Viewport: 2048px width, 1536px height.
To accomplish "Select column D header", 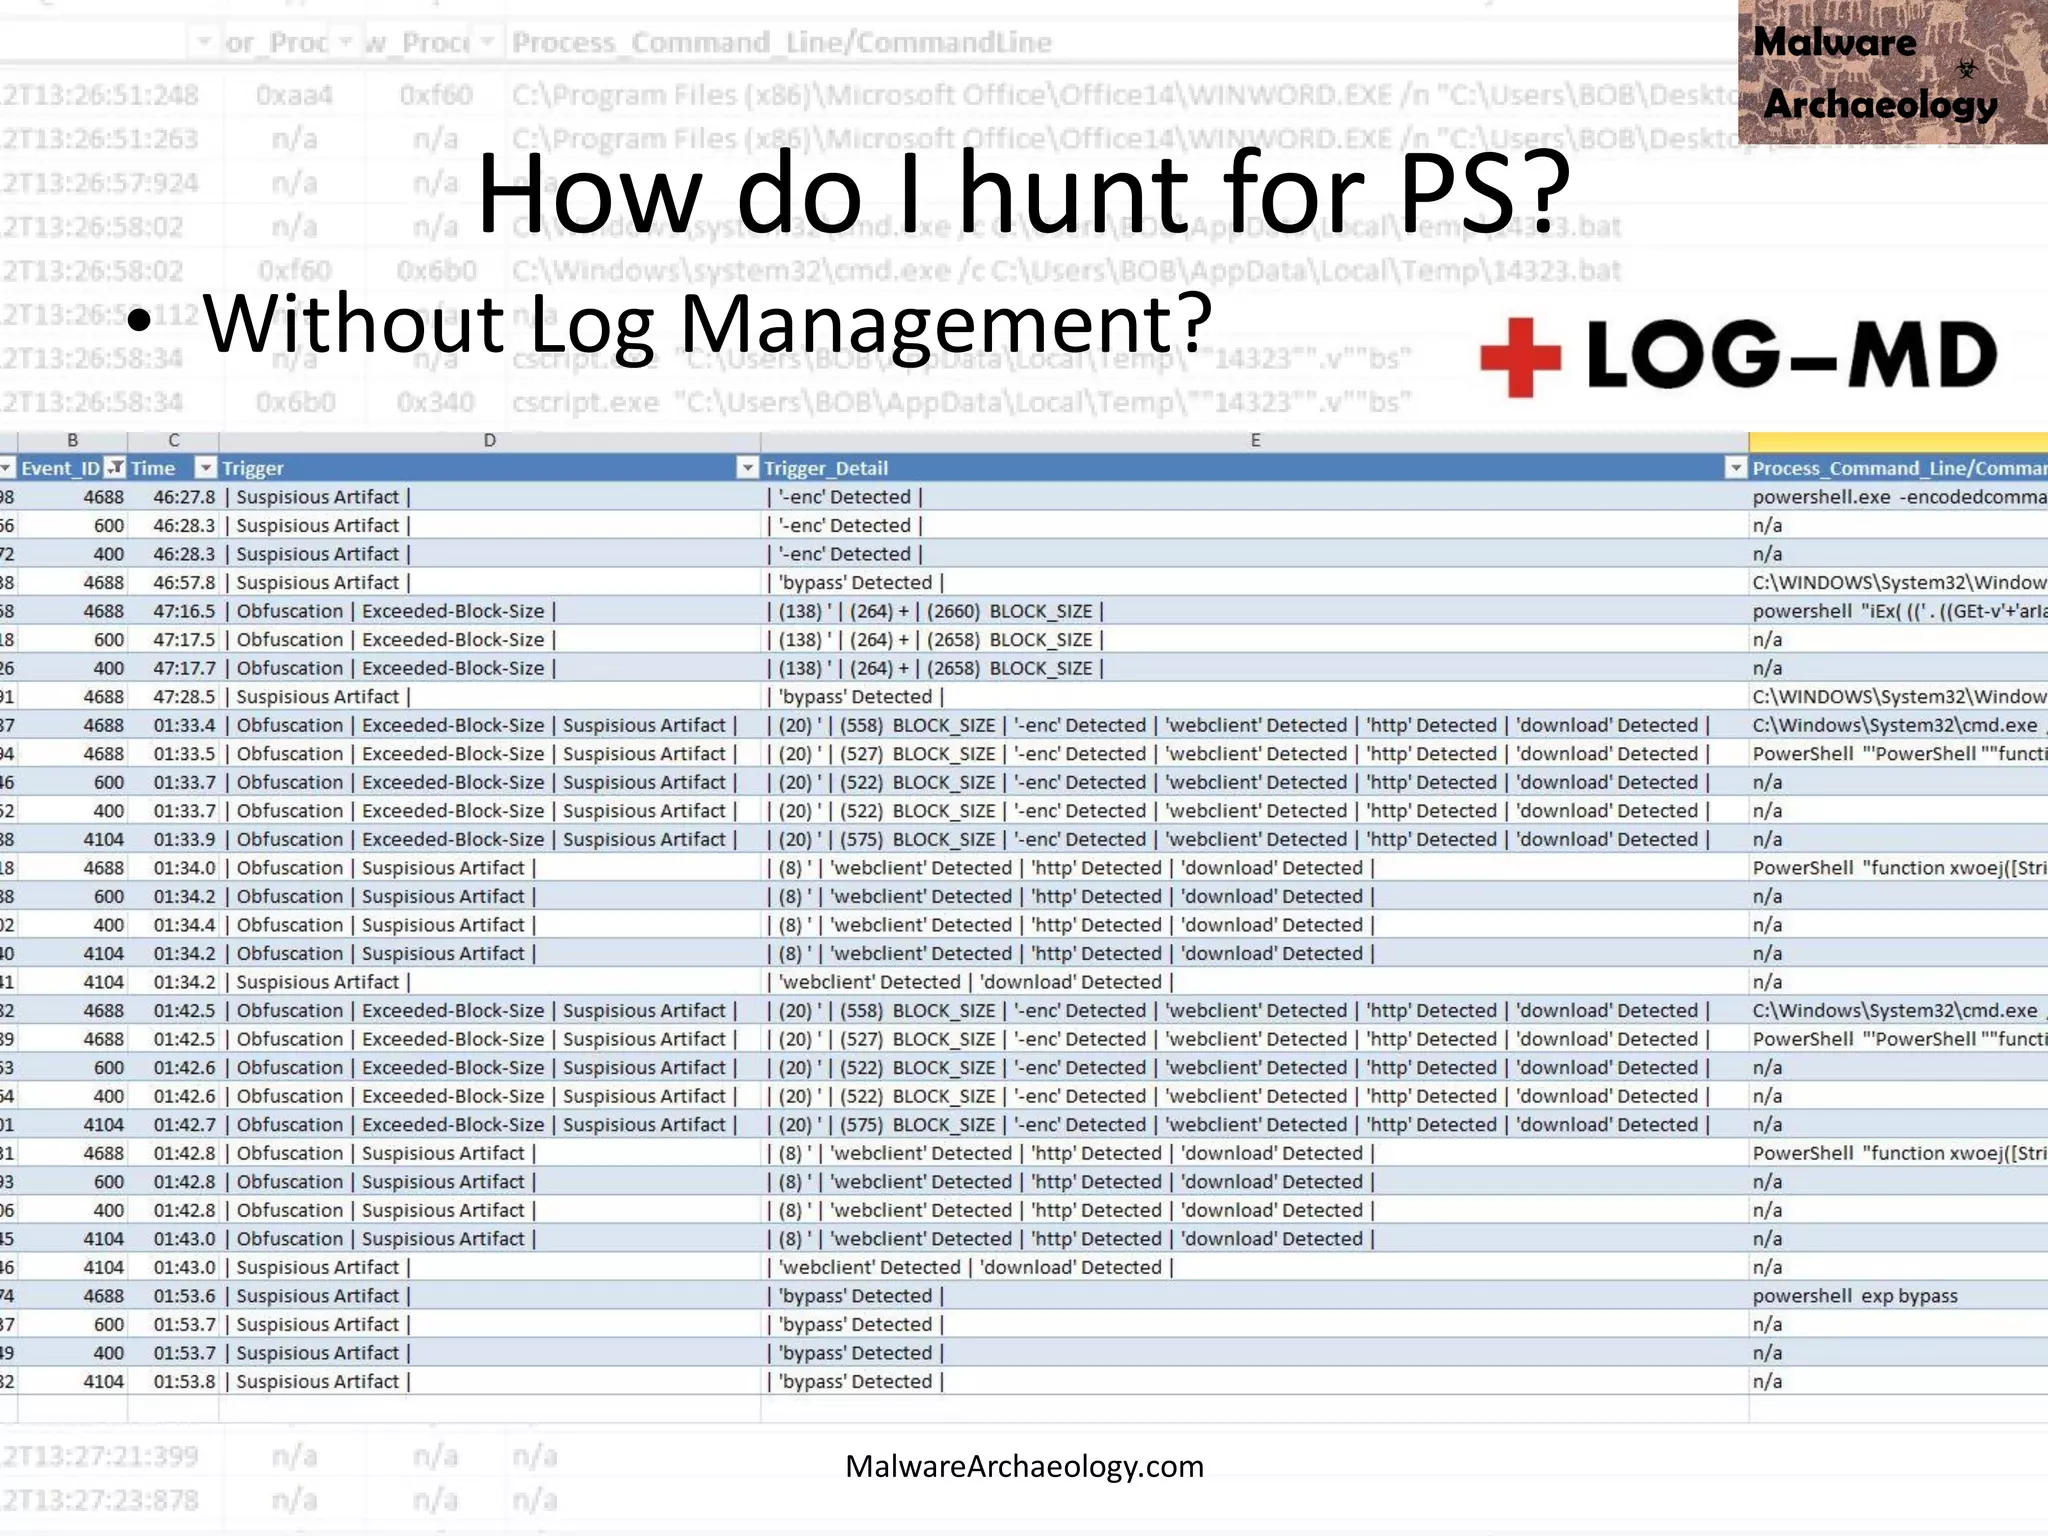I will point(490,440).
